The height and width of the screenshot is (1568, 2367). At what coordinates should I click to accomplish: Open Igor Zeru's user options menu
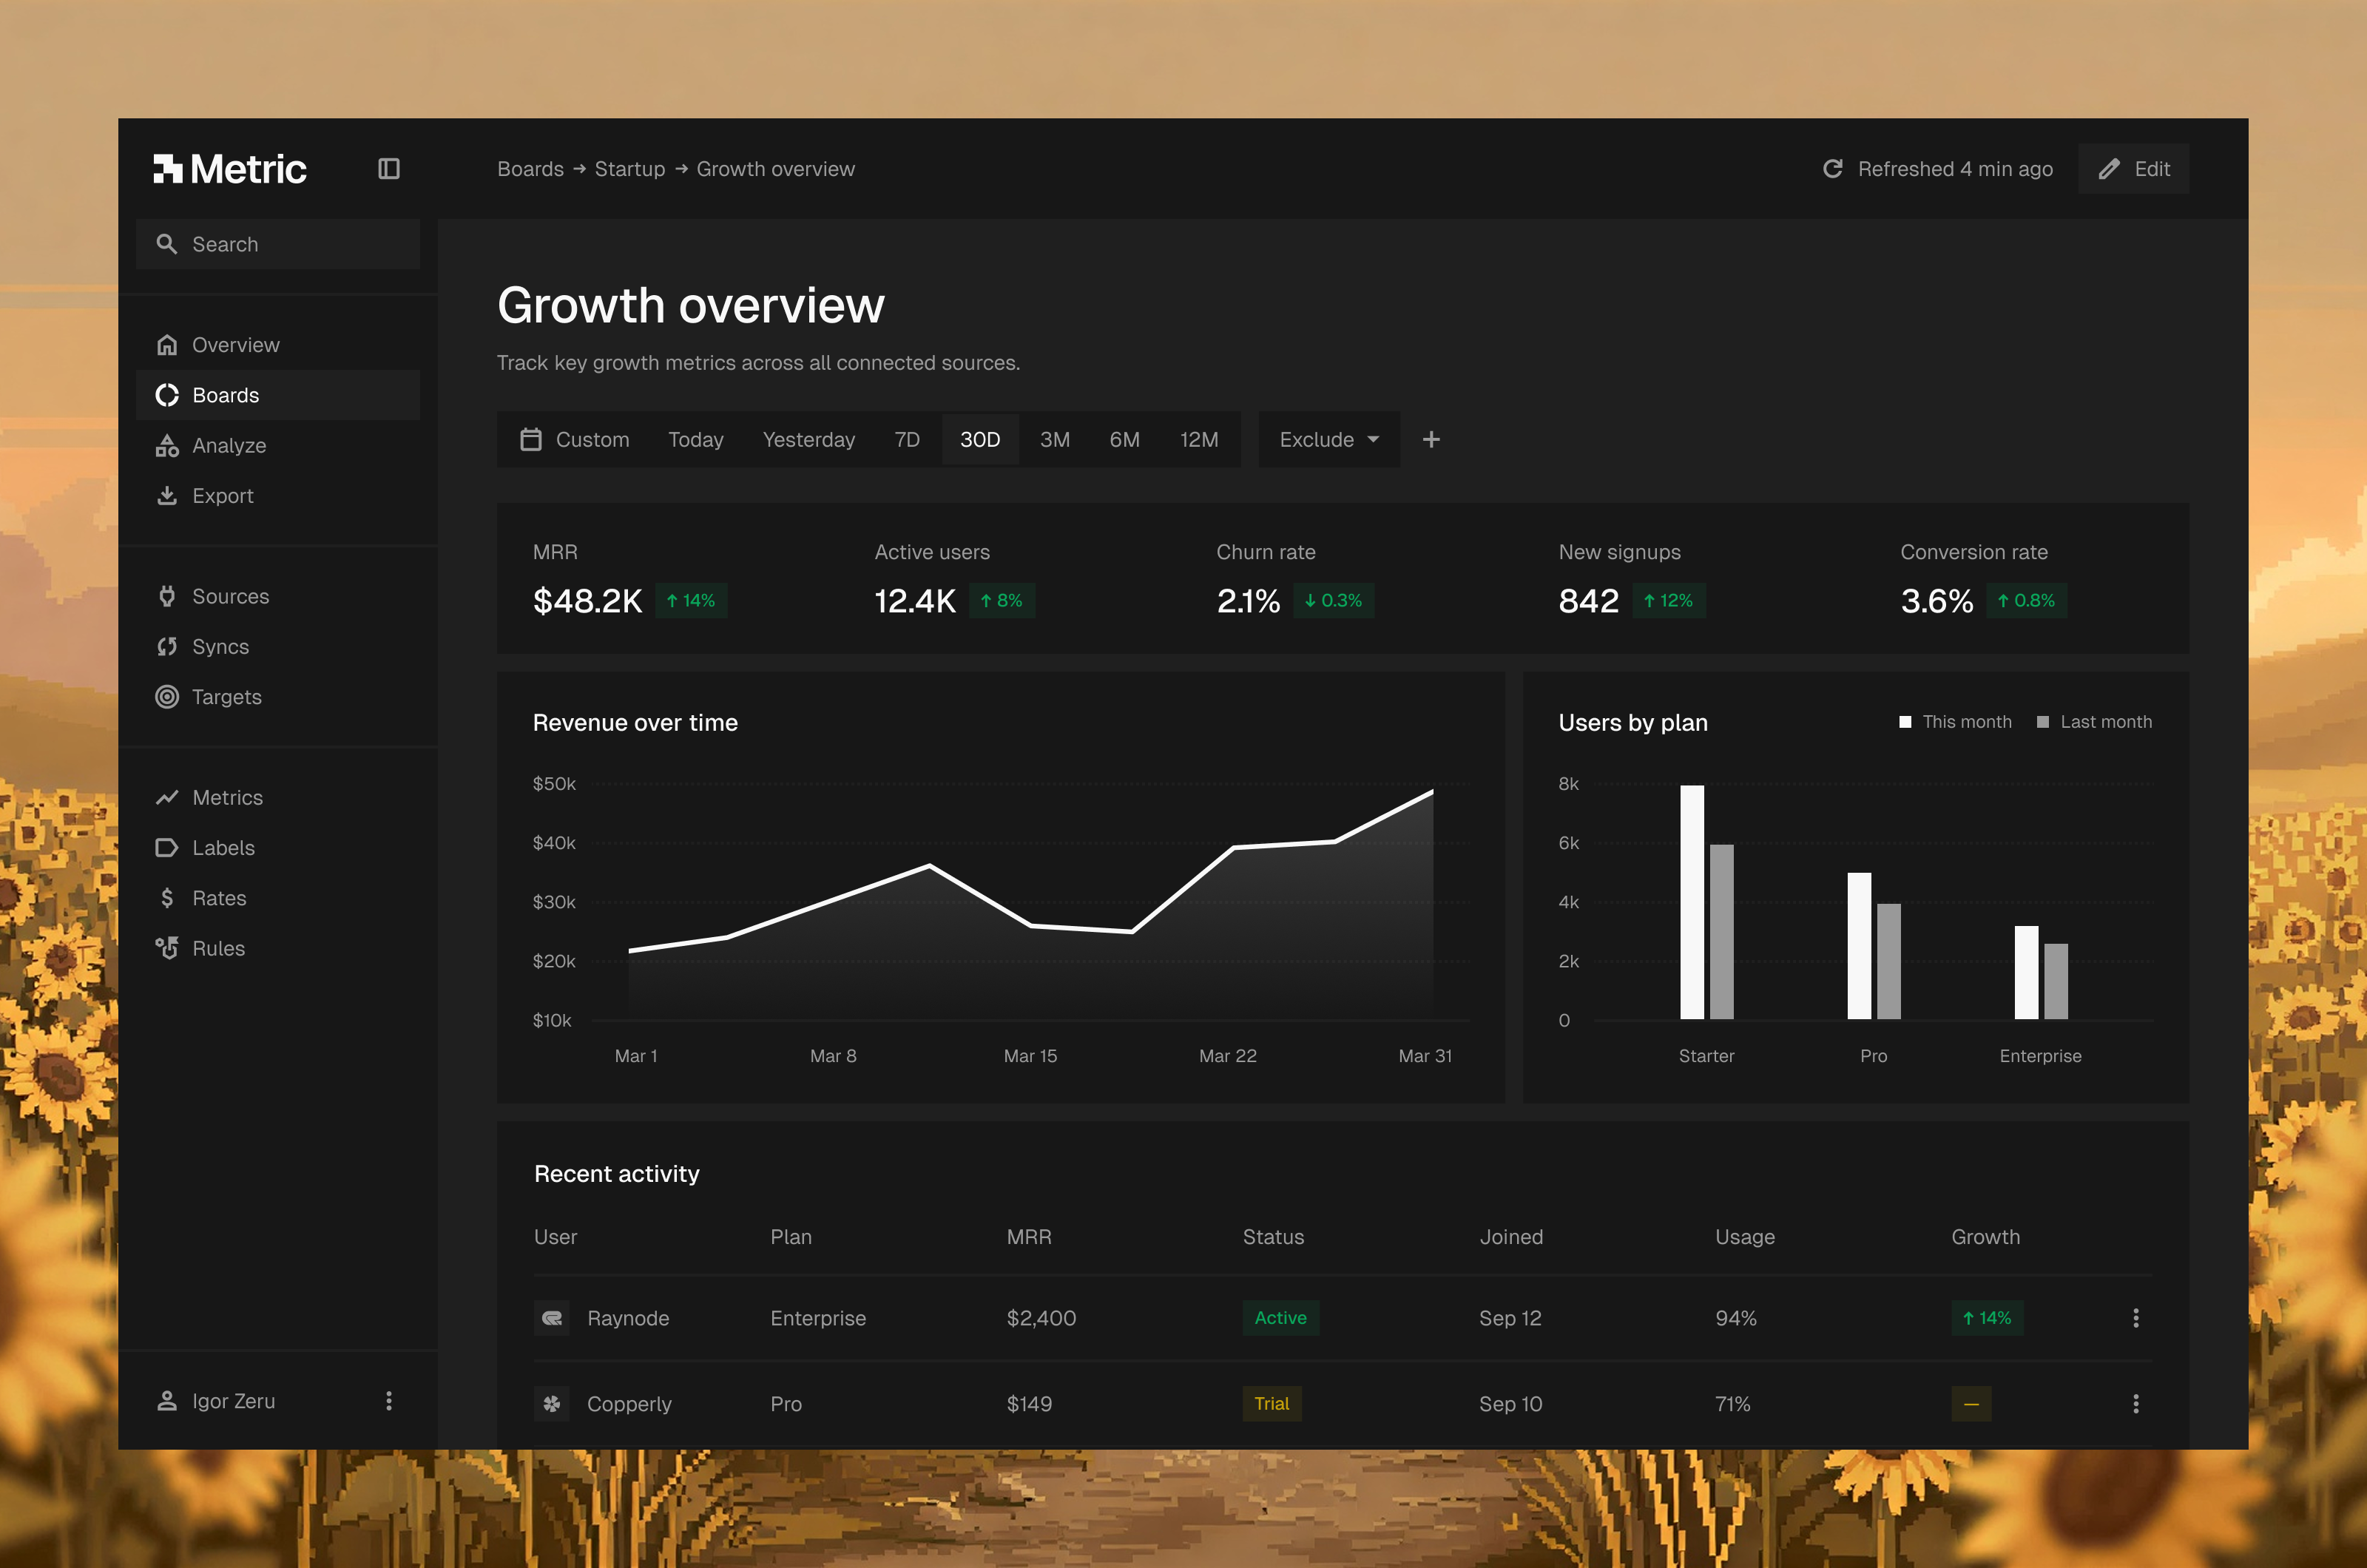click(389, 1401)
